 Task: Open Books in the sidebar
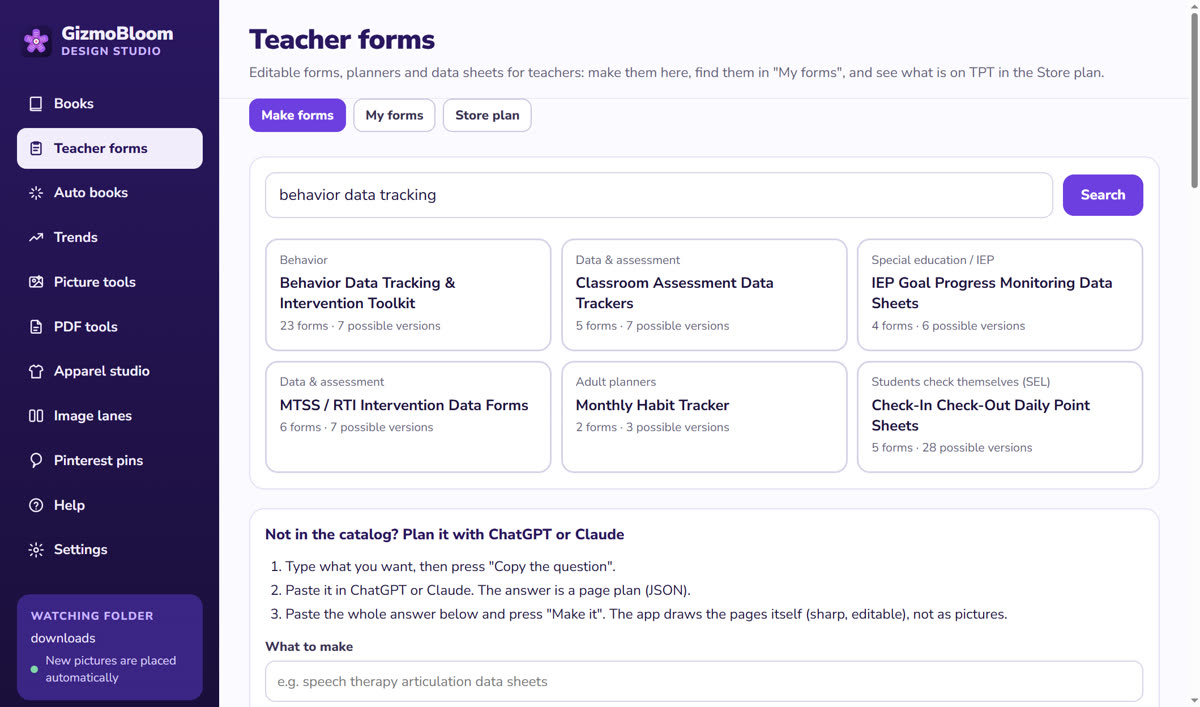pyautogui.click(x=110, y=104)
